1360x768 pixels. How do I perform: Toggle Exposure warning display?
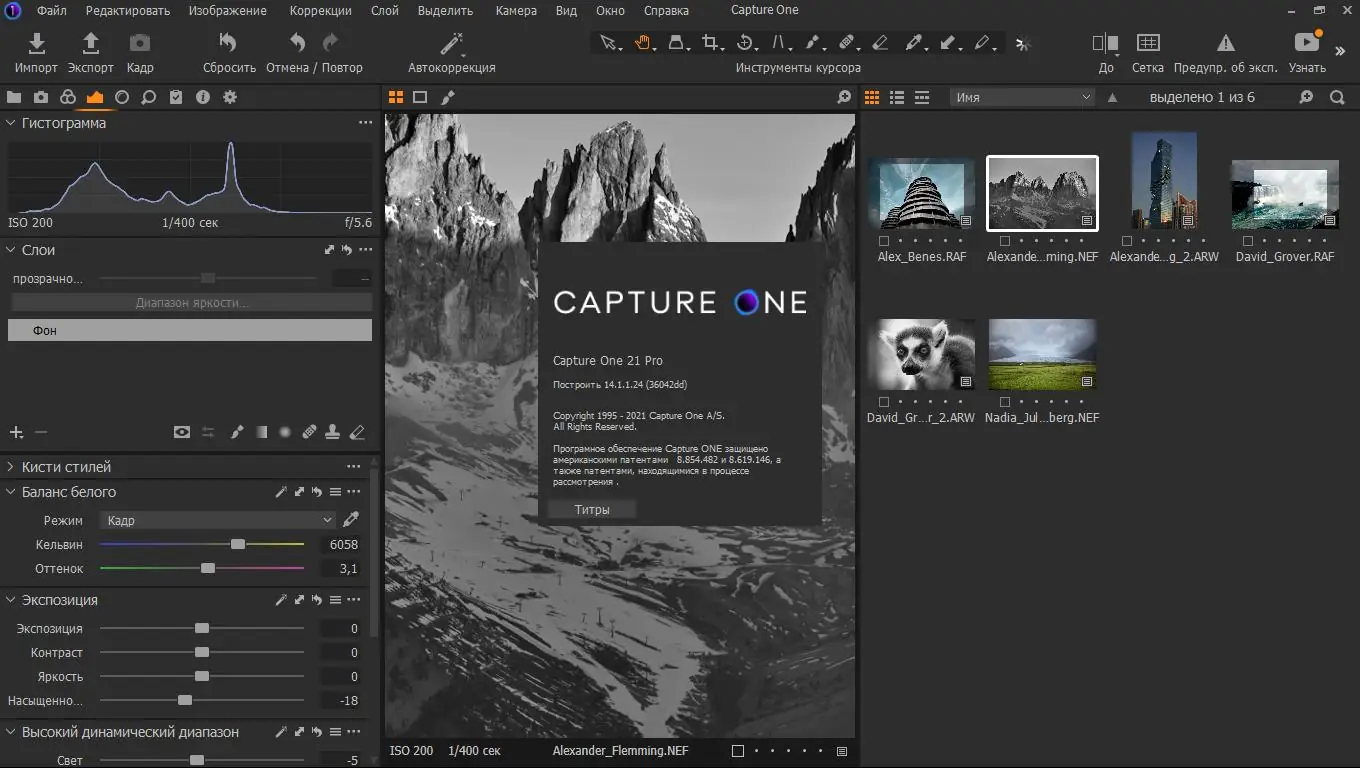point(1225,50)
